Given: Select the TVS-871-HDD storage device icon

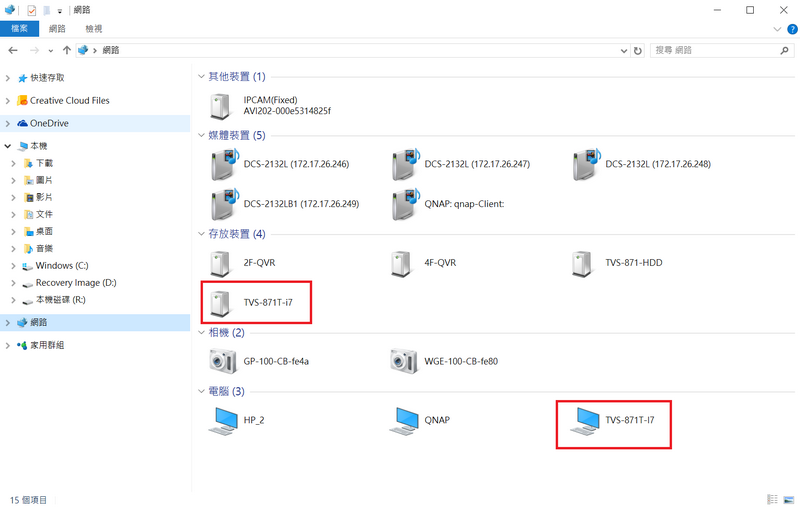Looking at the screenshot, I should (x=582, y=264).
